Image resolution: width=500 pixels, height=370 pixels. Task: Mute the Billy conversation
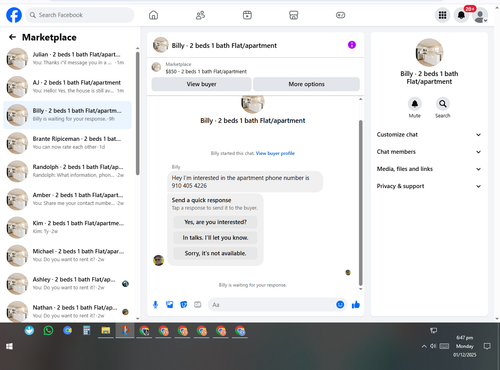coord(415,104)
